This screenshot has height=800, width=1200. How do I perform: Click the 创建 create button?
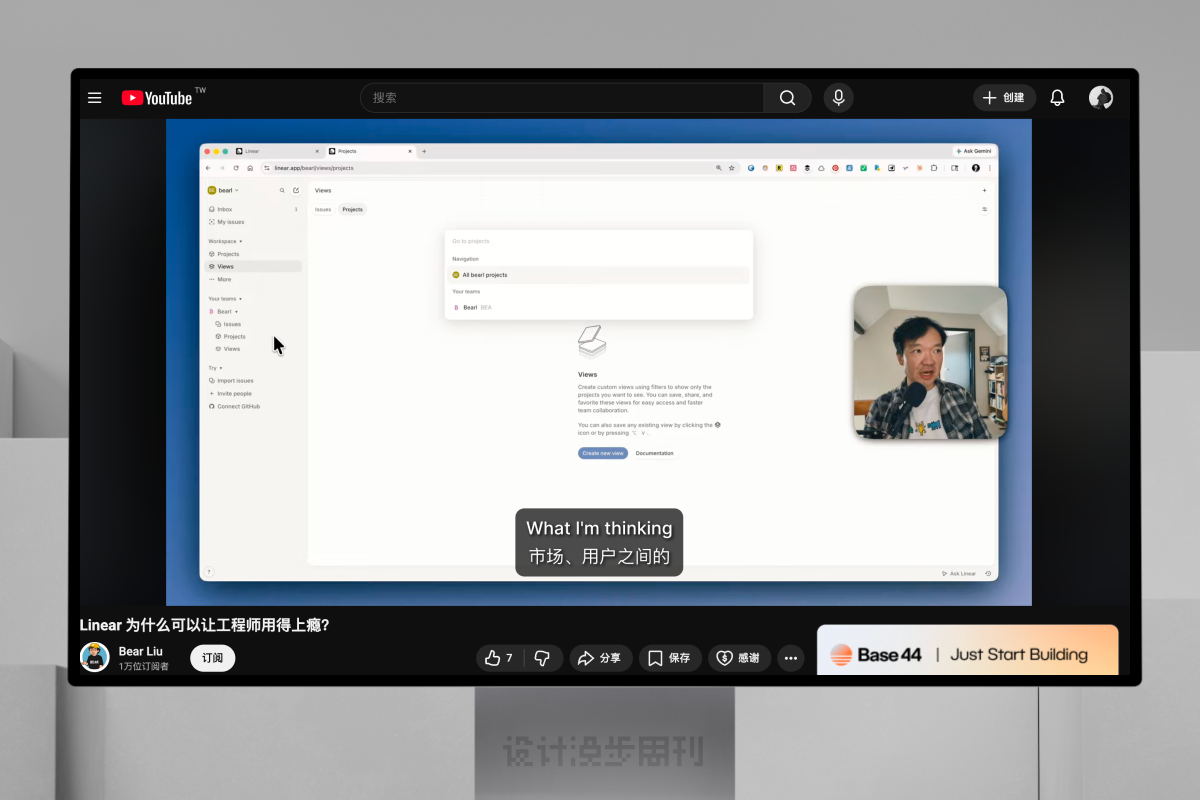point(1004,98)
